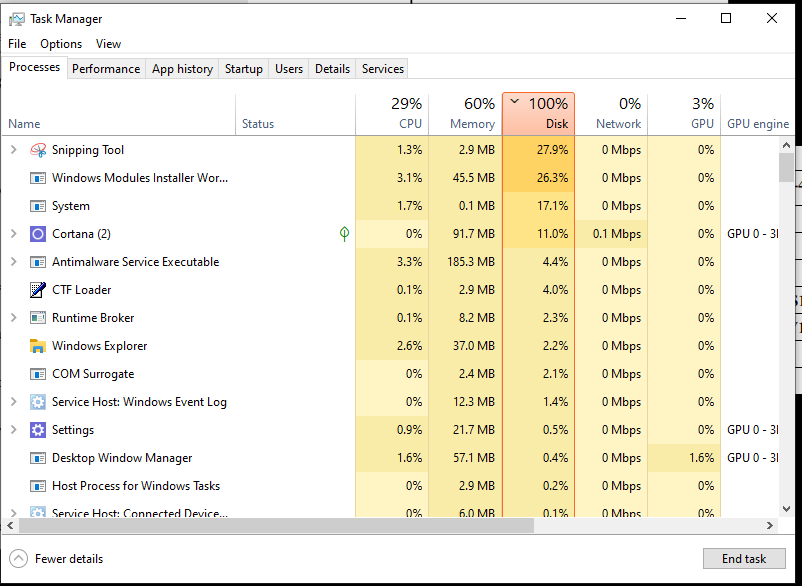Click the Service Host Windows Event Log gear icon
Screen dimensions: 802x586
click(x=38, y=402)
